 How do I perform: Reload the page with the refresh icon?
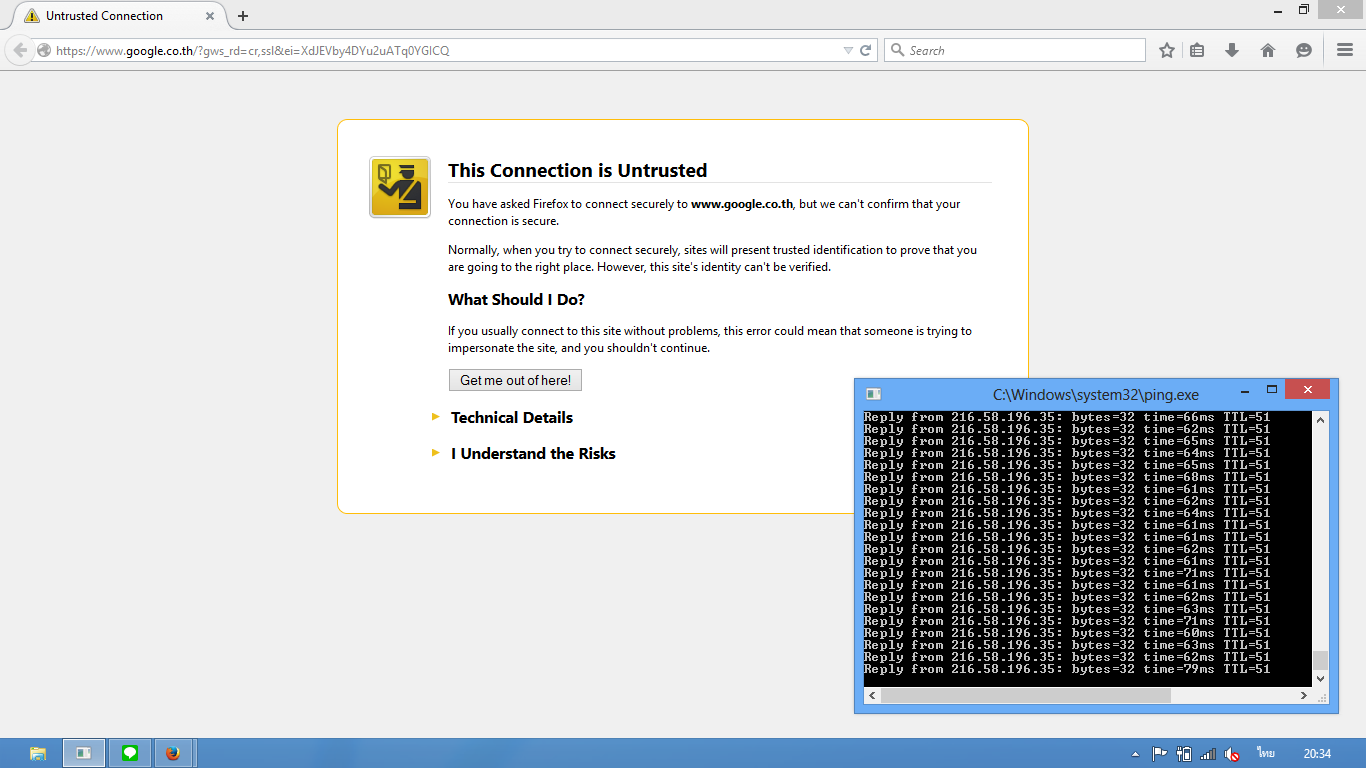pos(866,50)
